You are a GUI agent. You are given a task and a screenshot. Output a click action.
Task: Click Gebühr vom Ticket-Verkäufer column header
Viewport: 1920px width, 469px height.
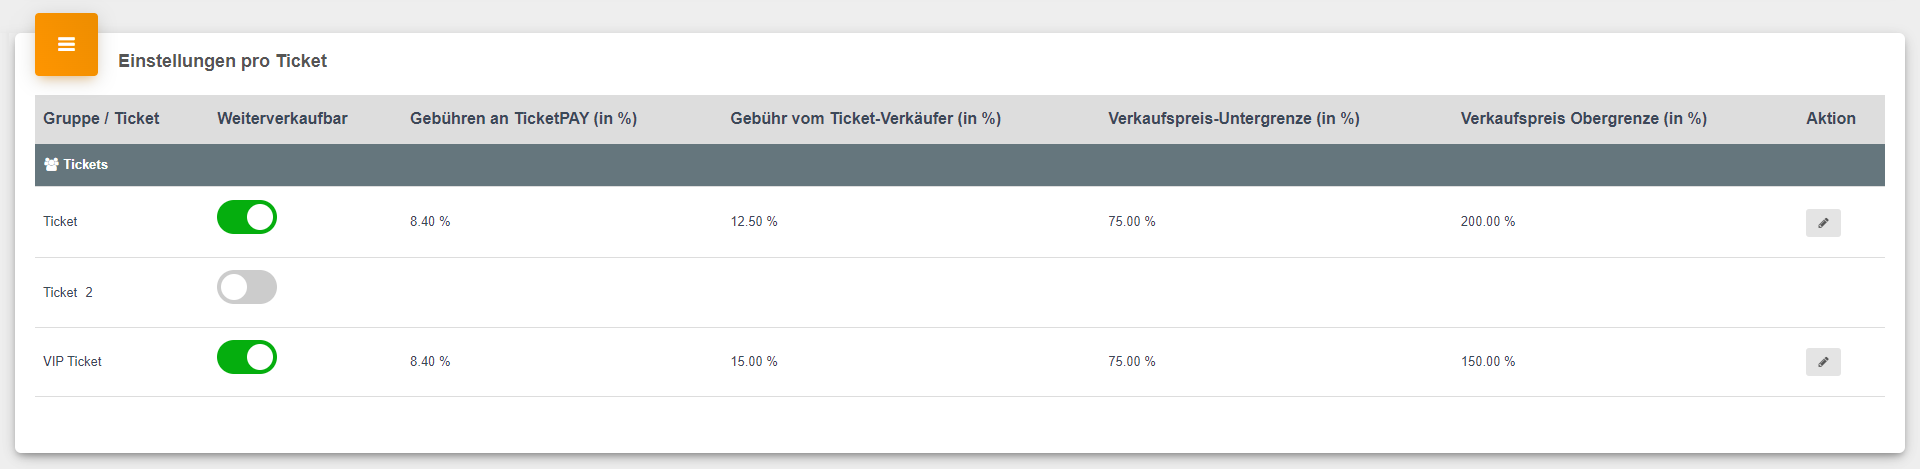(x=865, y=118)
